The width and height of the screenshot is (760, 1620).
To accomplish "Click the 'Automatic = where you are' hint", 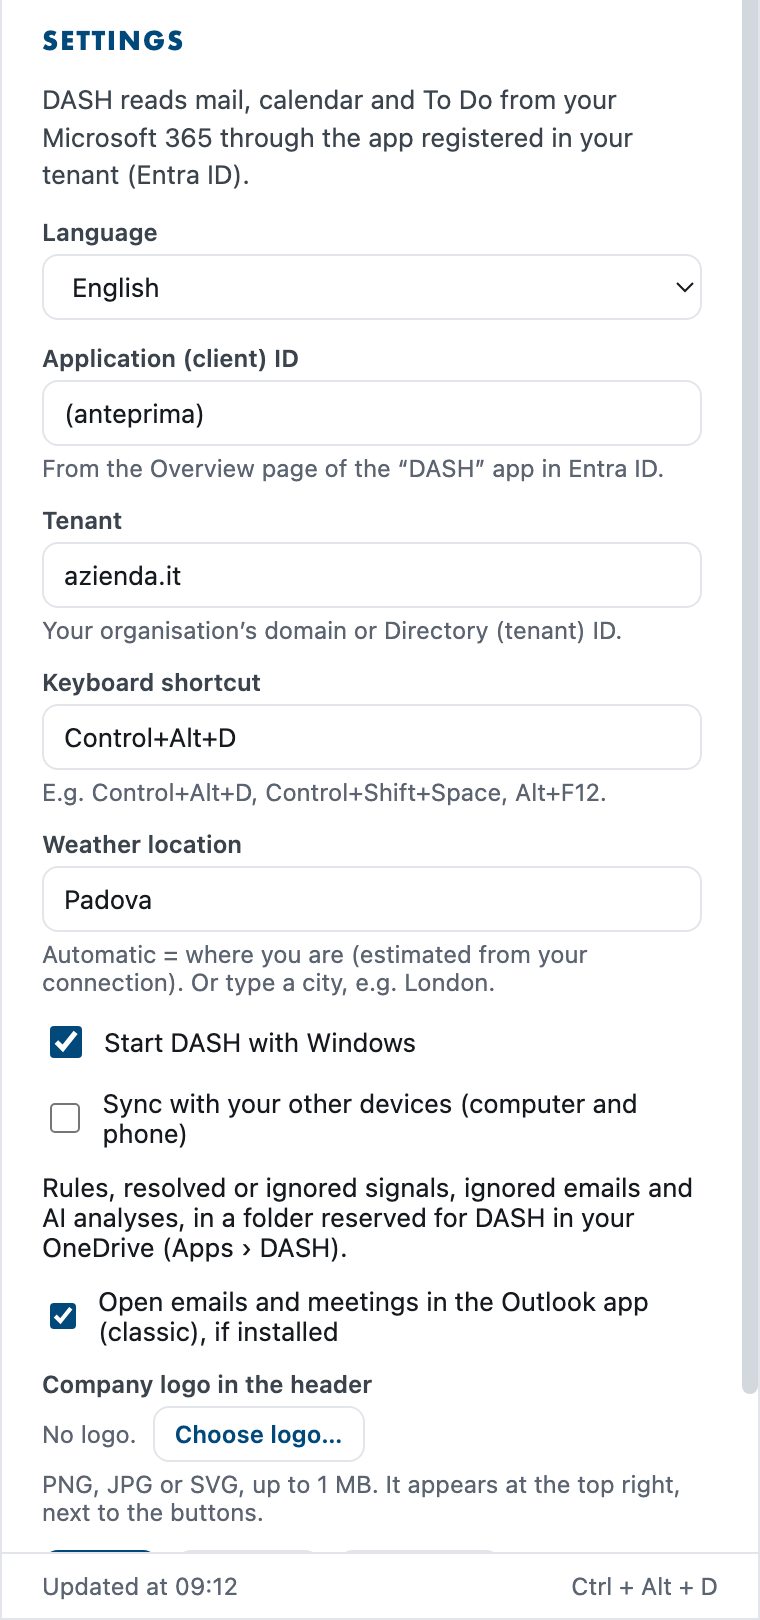I will pyautogui.click(x=315, y=968).
